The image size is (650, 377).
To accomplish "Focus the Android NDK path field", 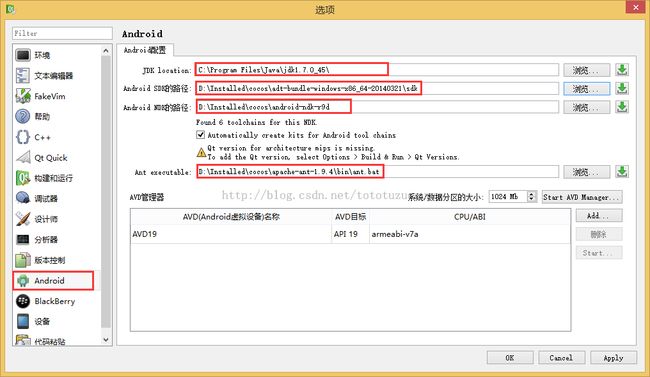I will click(377, 107).
